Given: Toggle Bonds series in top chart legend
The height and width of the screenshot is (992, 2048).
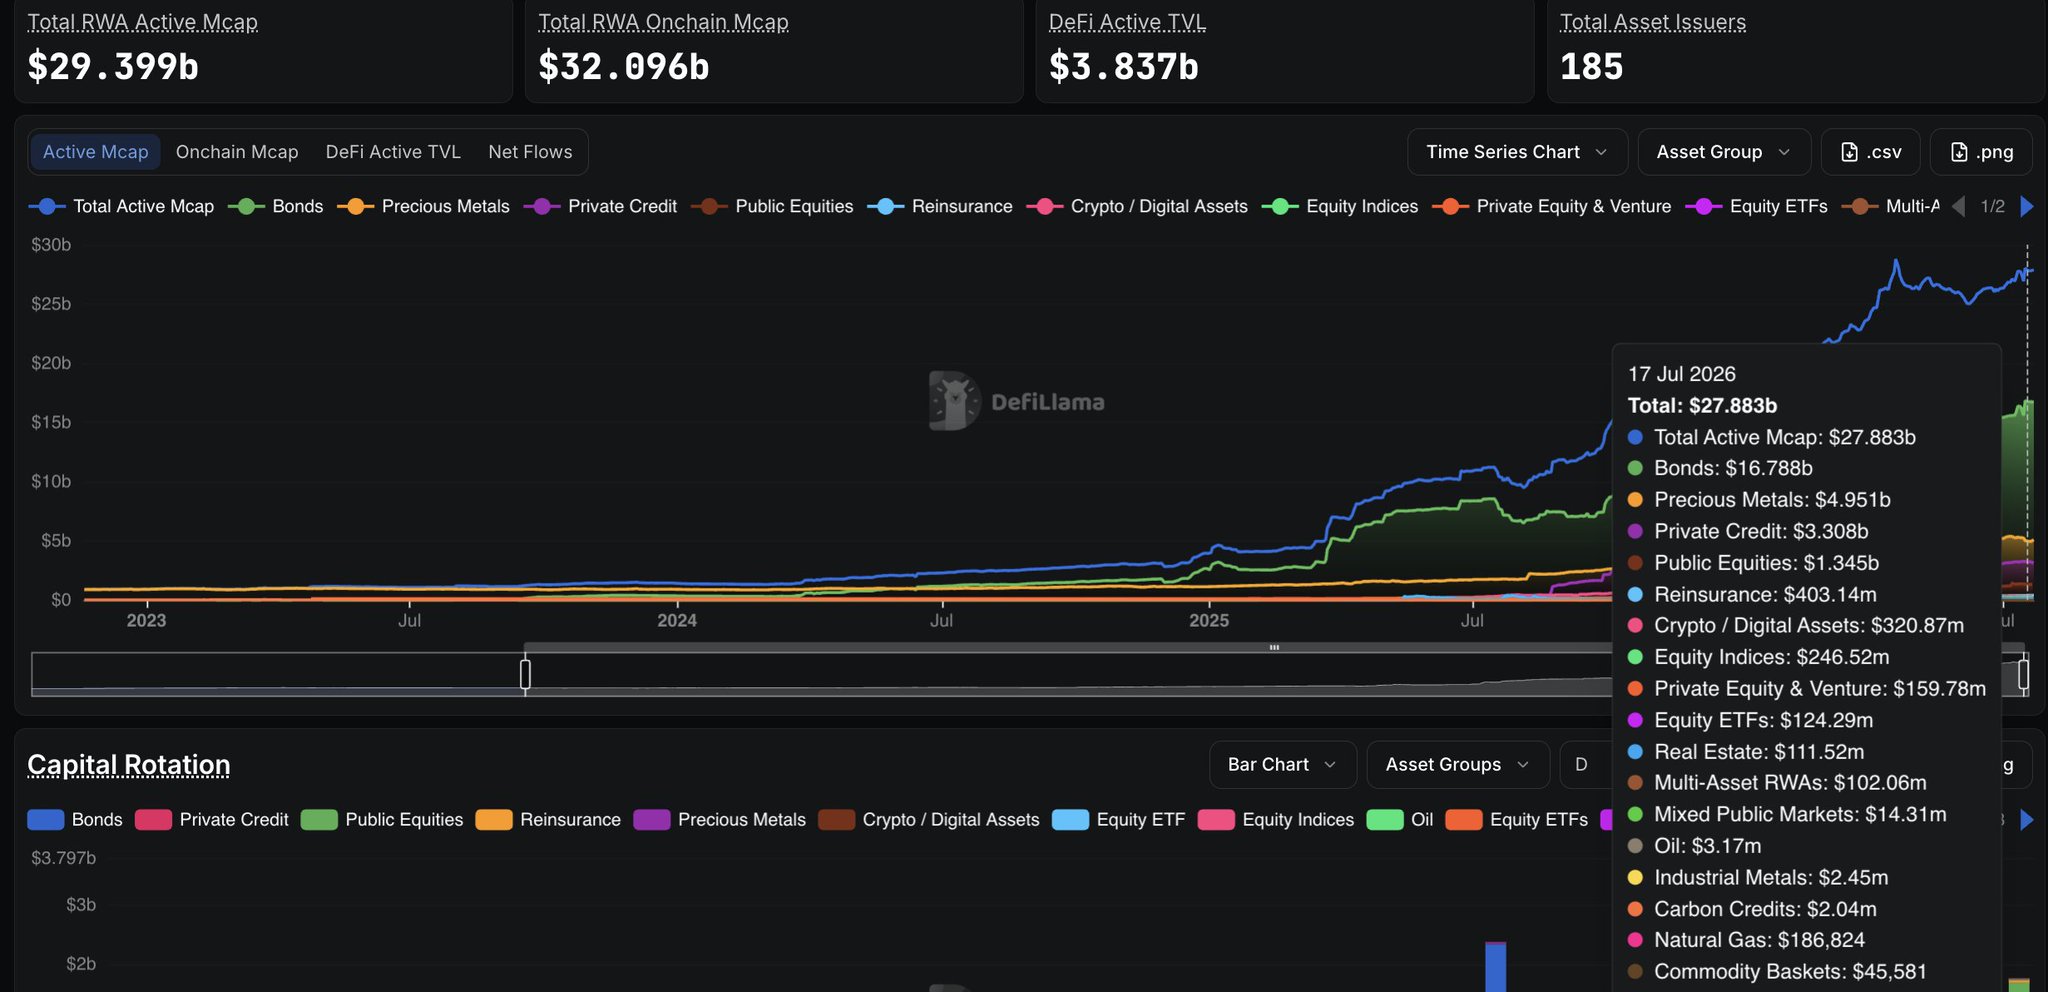Looking at the screenshot, I should 276,206.
